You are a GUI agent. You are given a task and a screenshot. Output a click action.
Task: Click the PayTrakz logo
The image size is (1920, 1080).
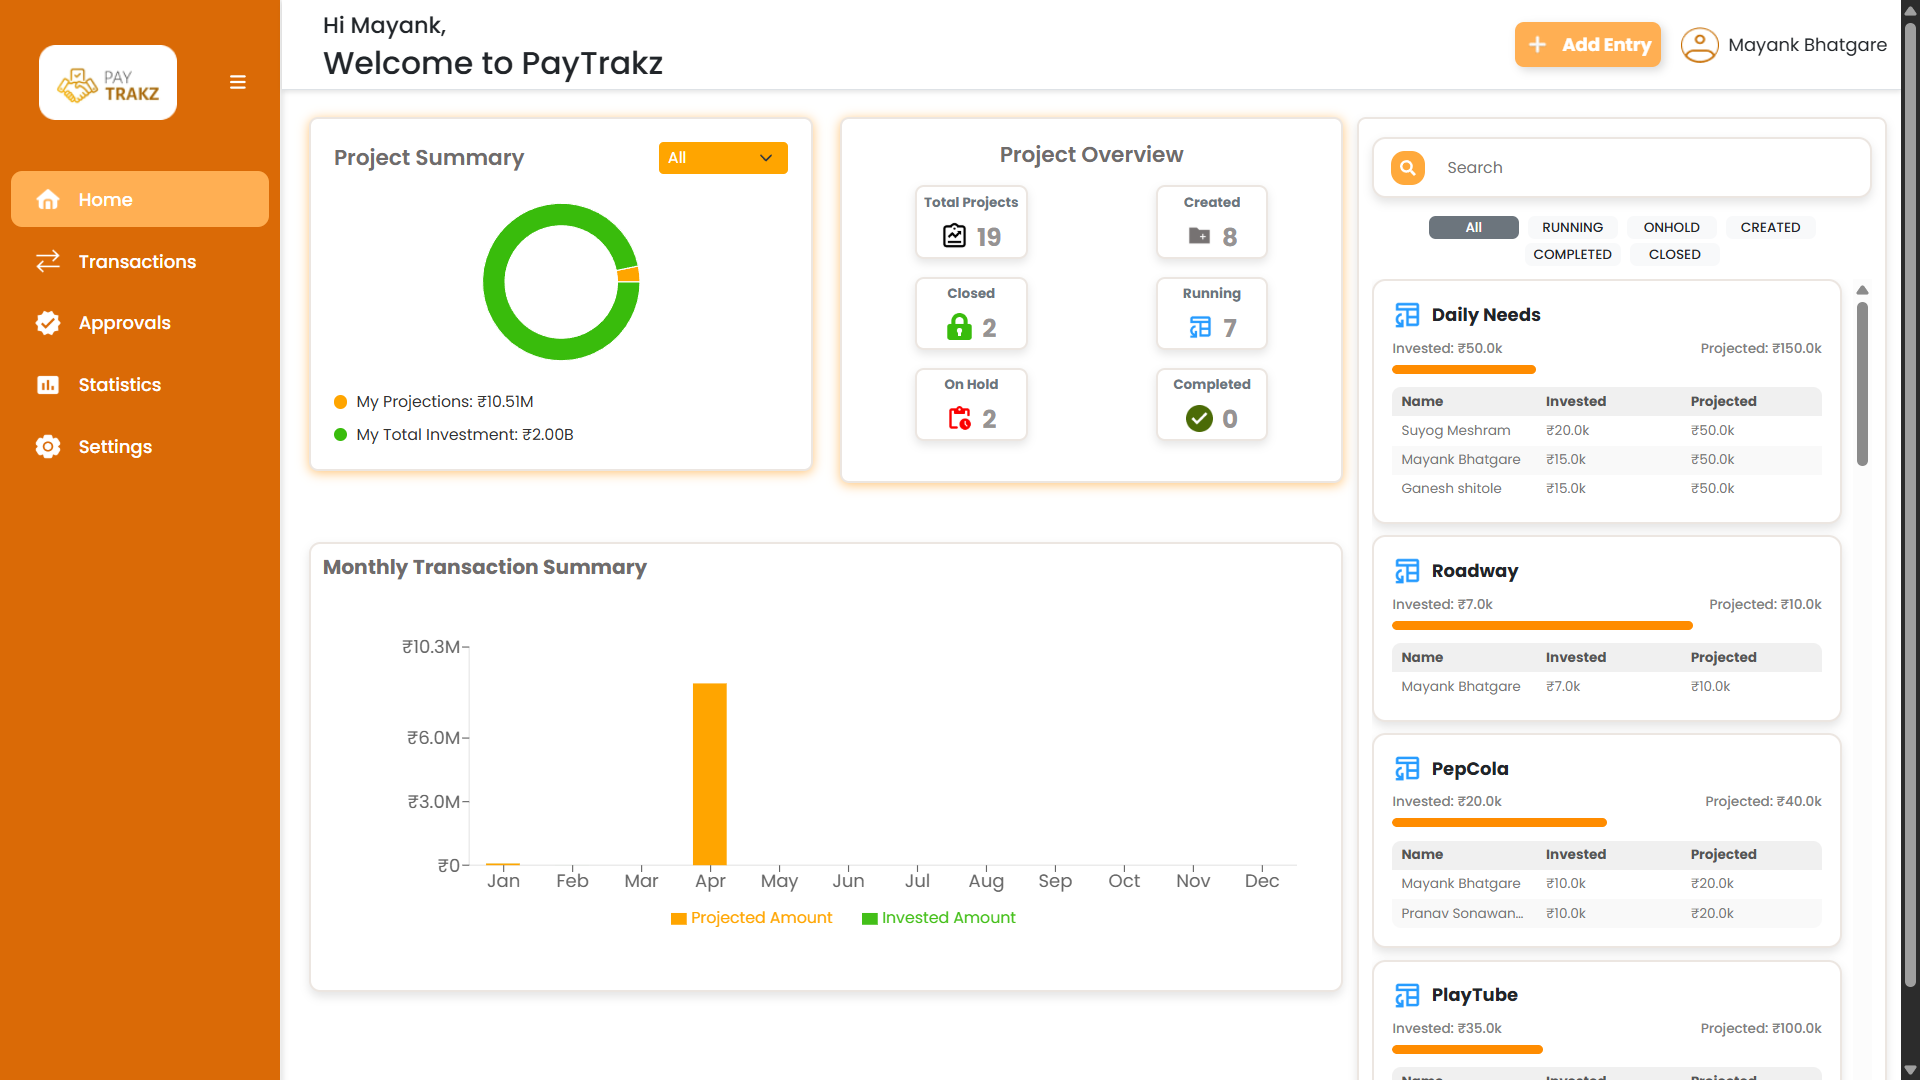point(108,83)
